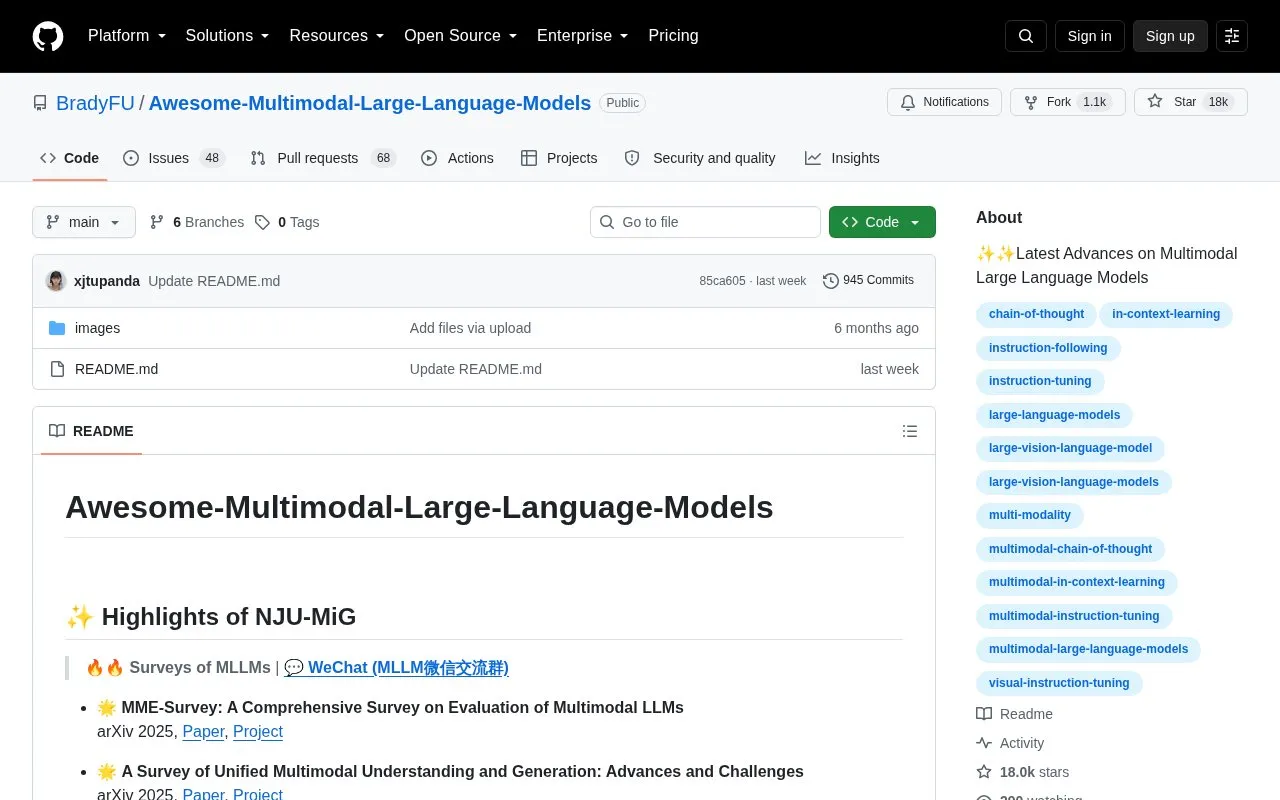Click the in-context-learning topic tag
This screenshot has width=1280, height=800.
(x=1166, y=314)
